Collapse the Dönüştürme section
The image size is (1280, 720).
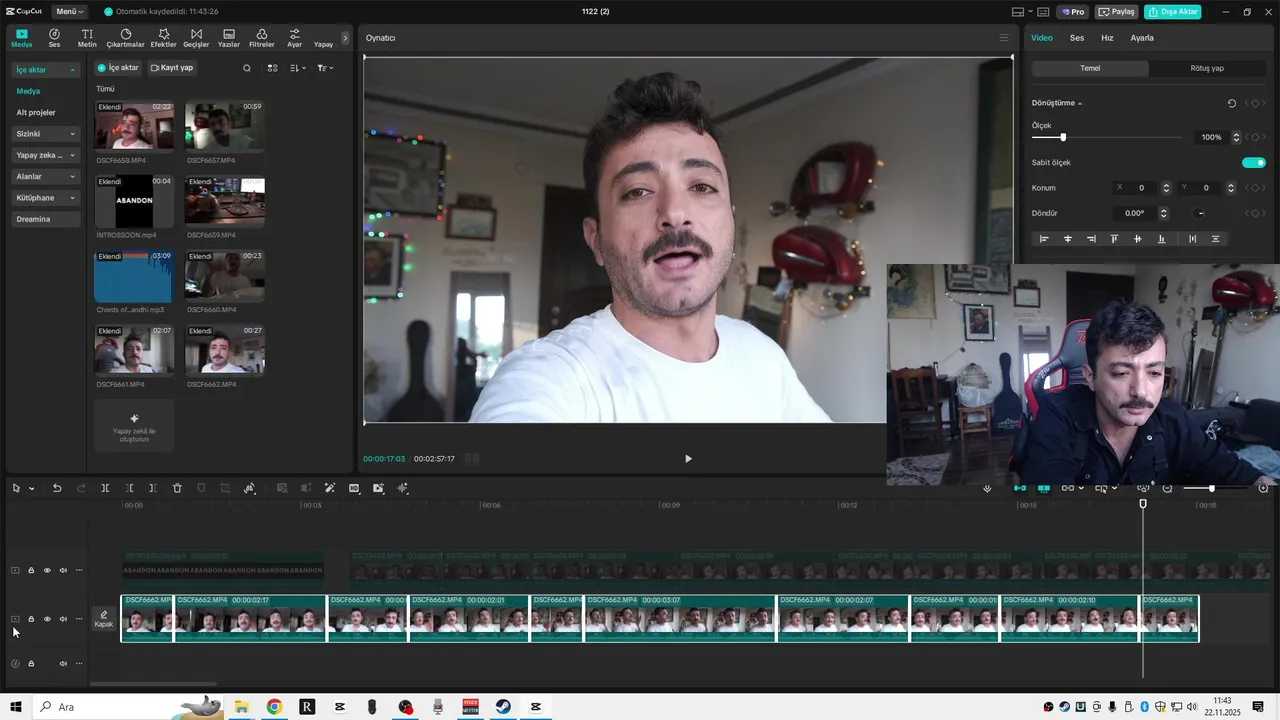(x=1080, y=103)
